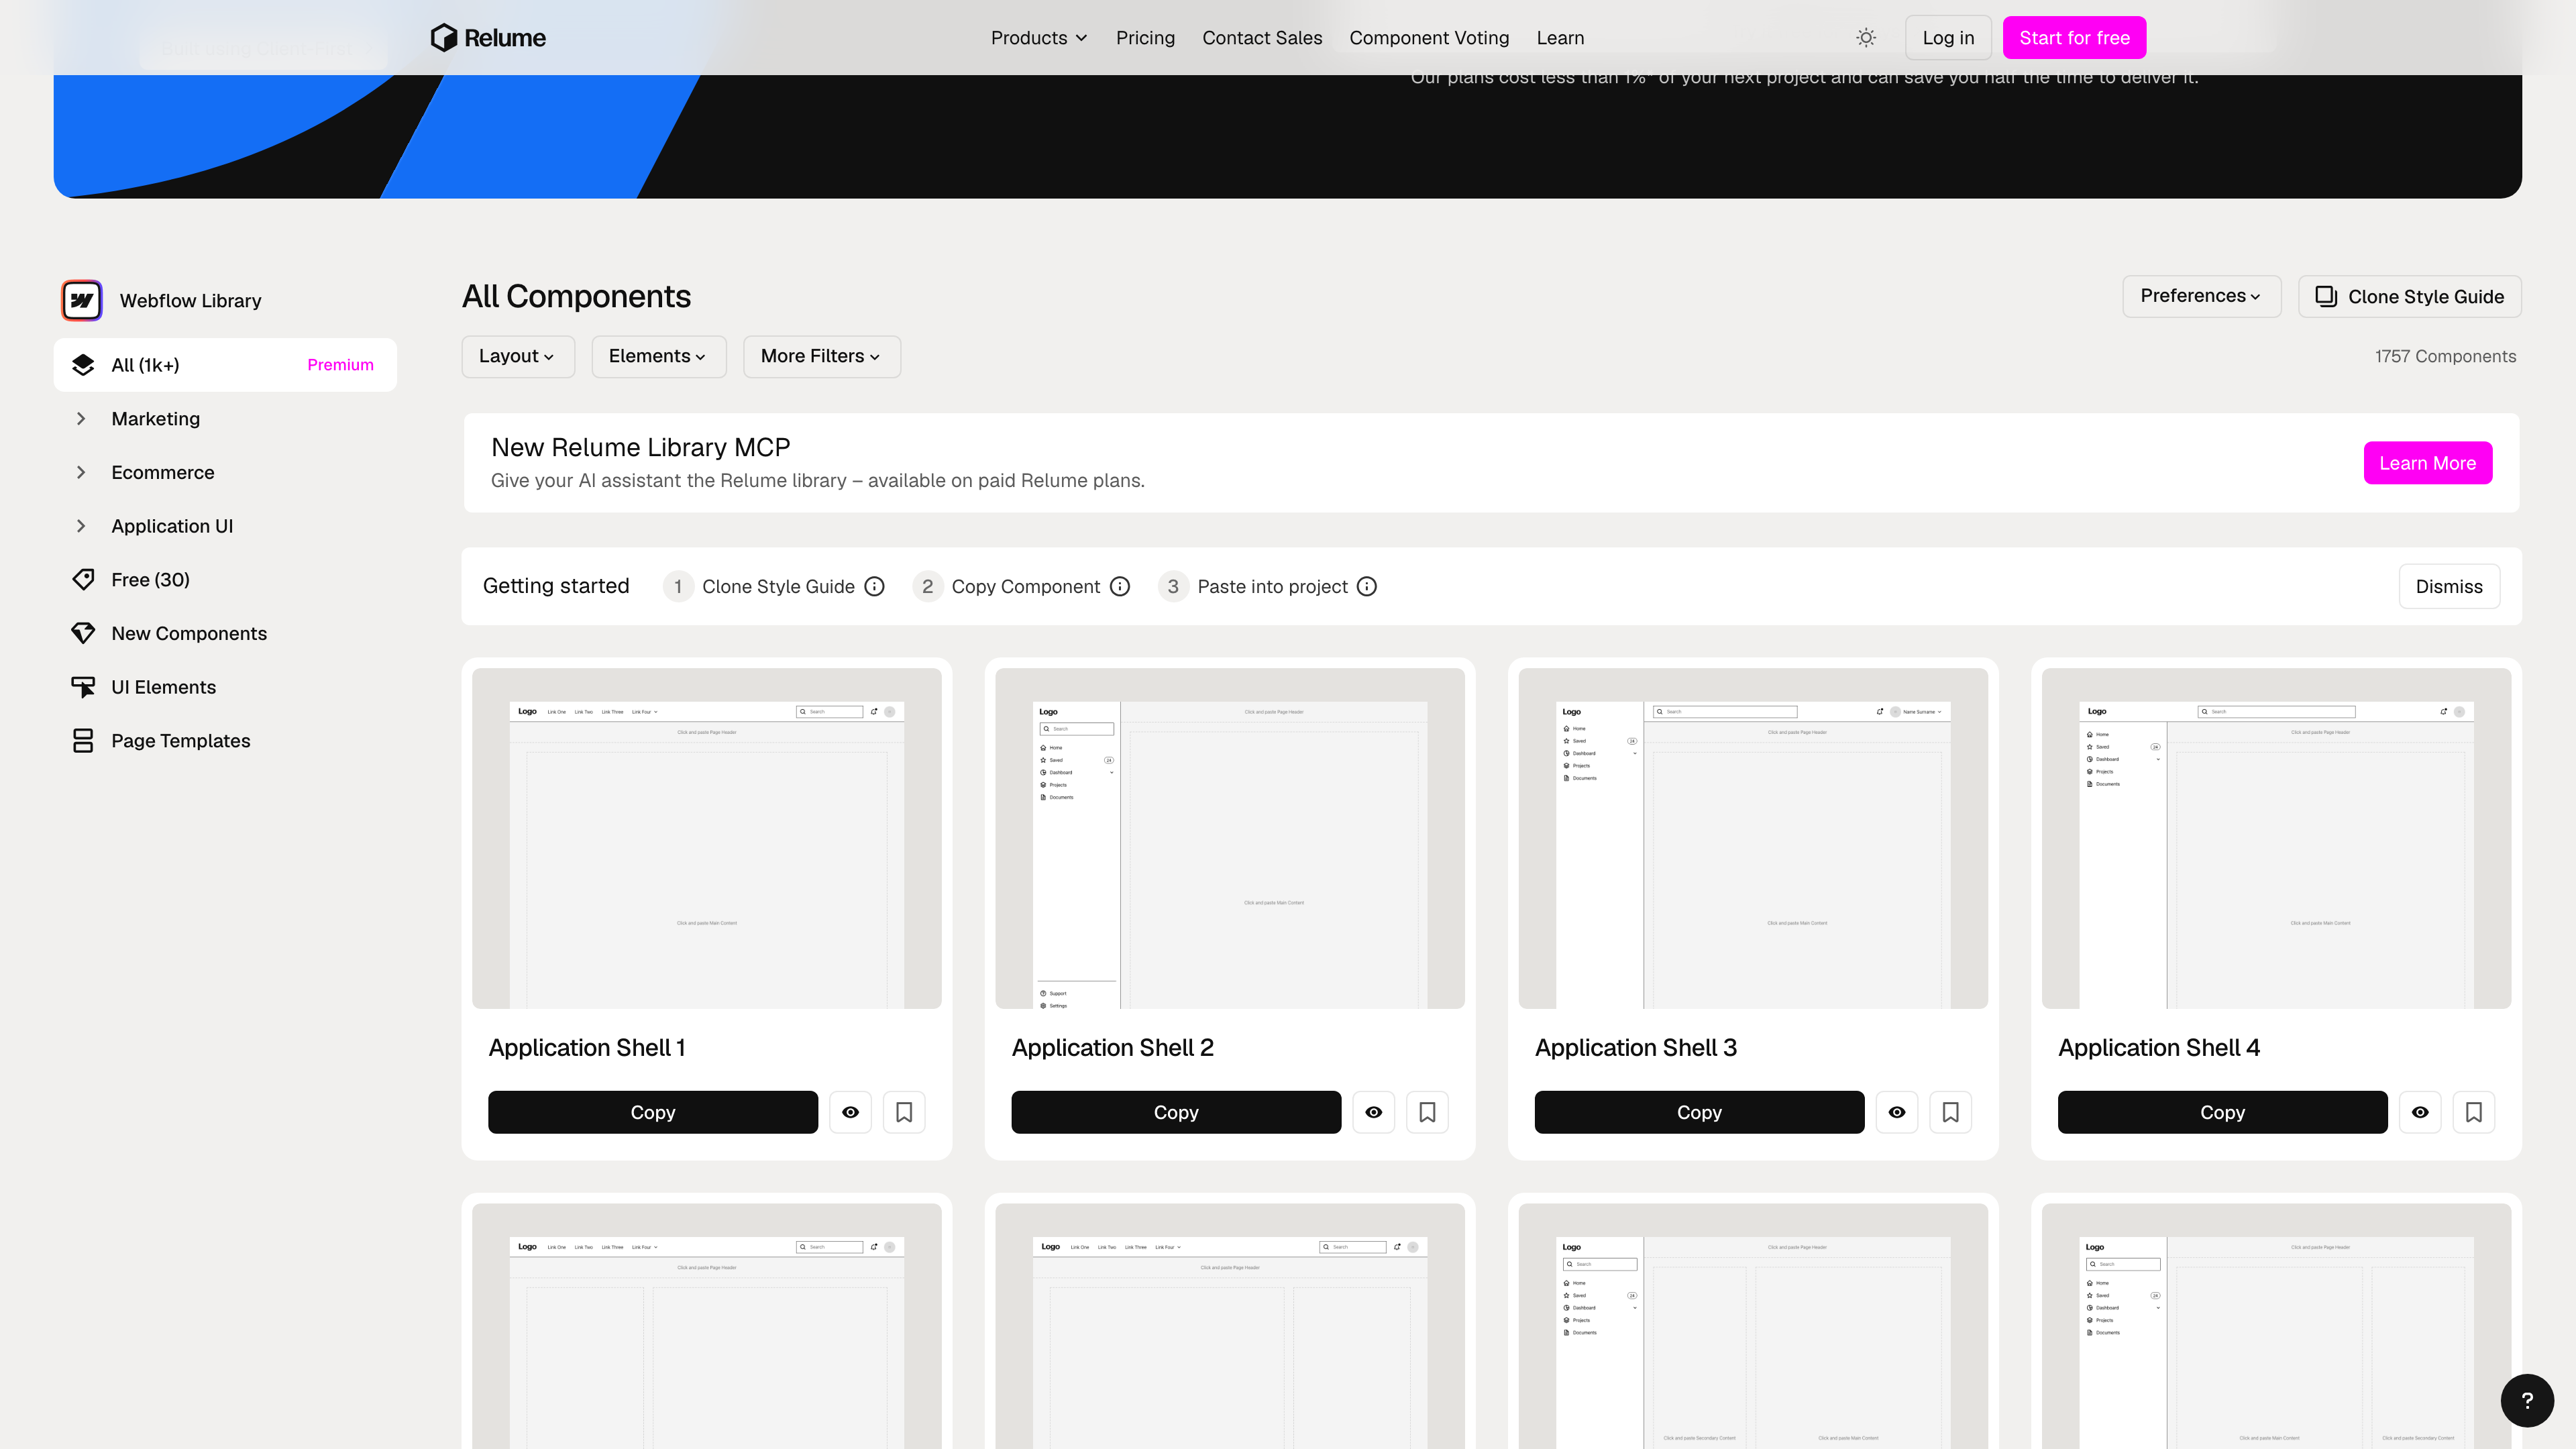Screen dimensions: 2576x1449
Task: Open the Pricing page
Action: tap(1145, 38)
